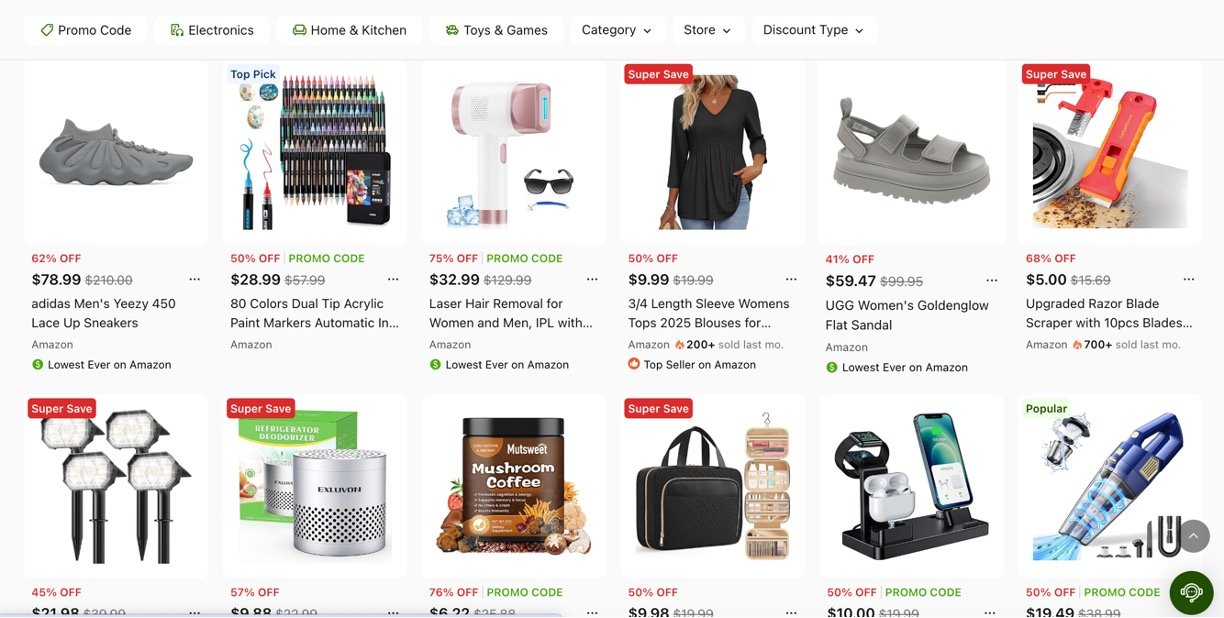
Task: Open the UGG Women's Goldenglow Flat Sandal link
Action: pos(907,315)
